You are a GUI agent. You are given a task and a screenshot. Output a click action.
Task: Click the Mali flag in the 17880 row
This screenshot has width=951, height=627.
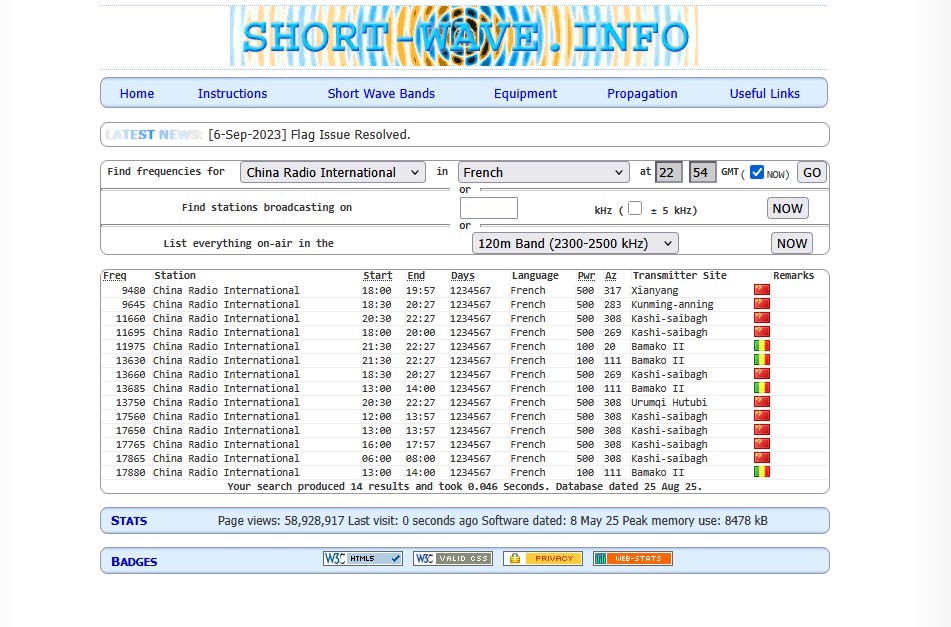coord(762,471)
